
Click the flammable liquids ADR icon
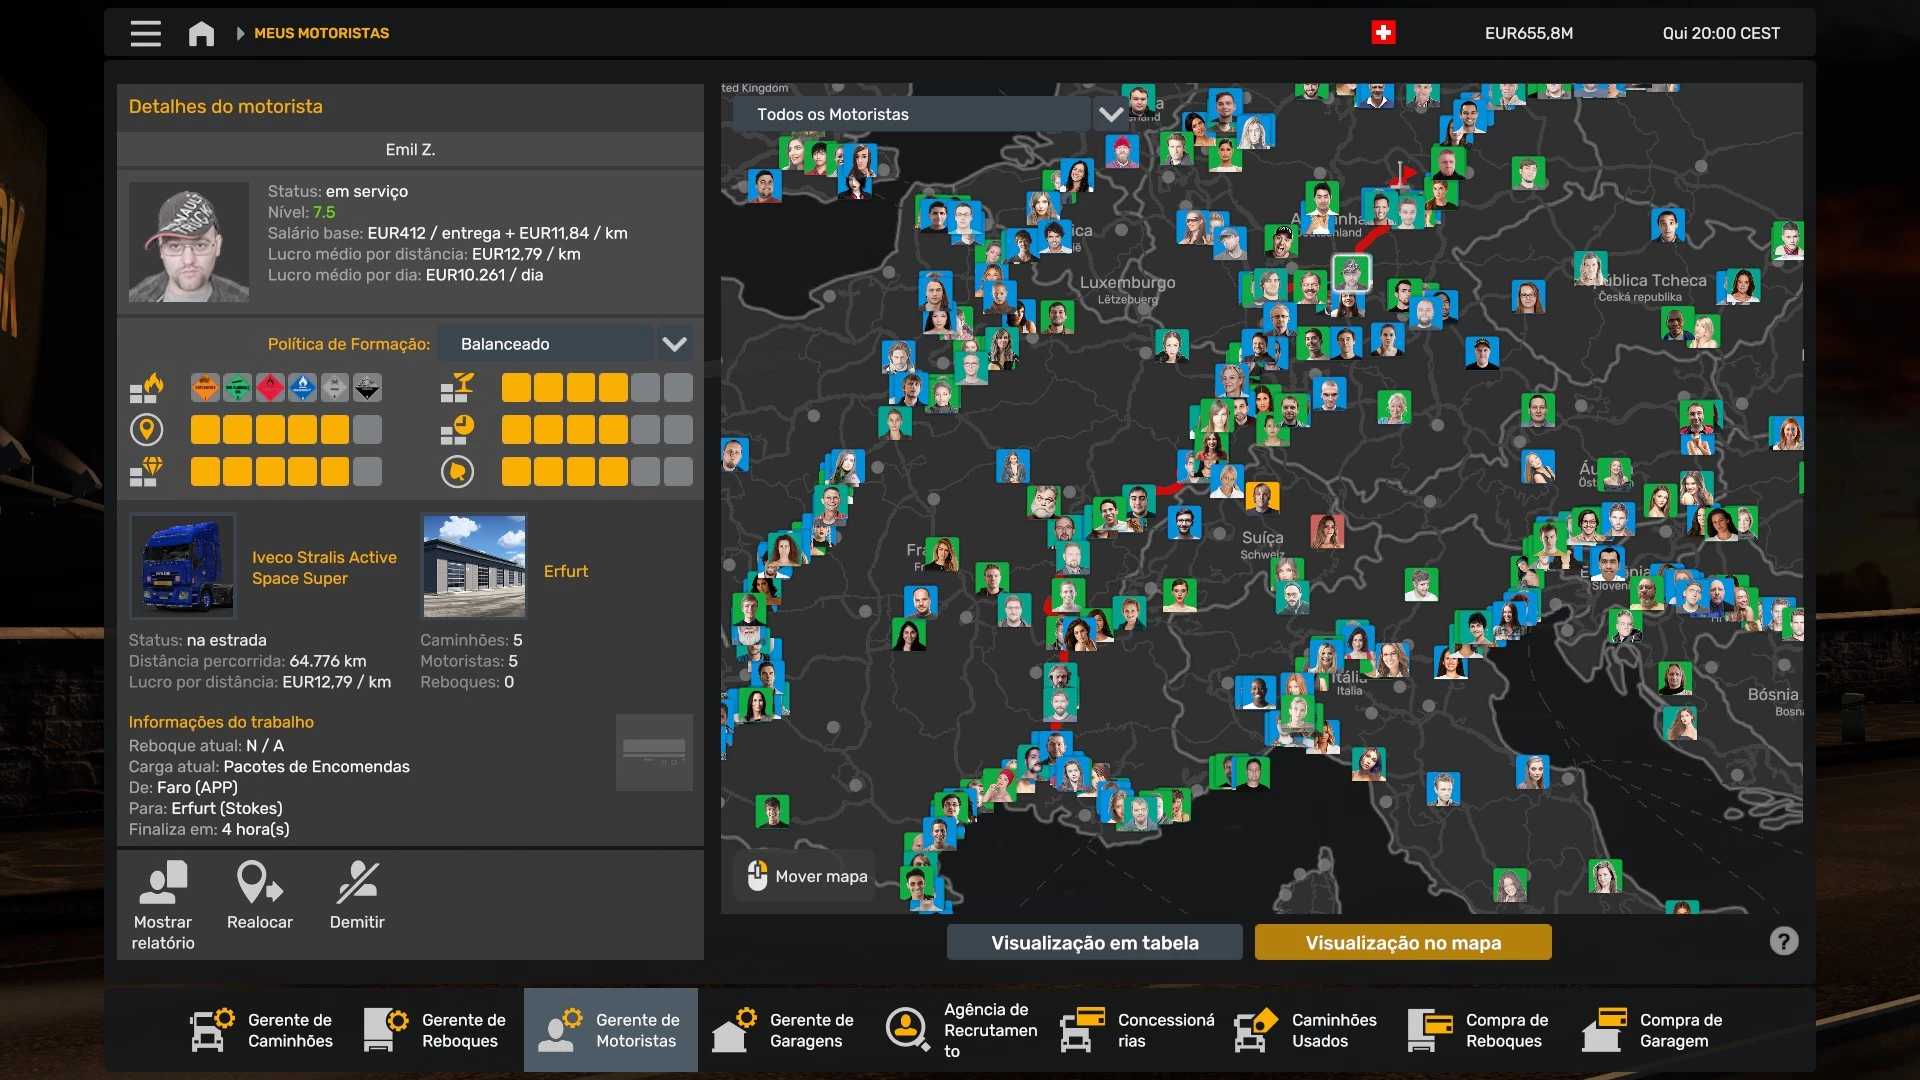click(x=270, y=388)
